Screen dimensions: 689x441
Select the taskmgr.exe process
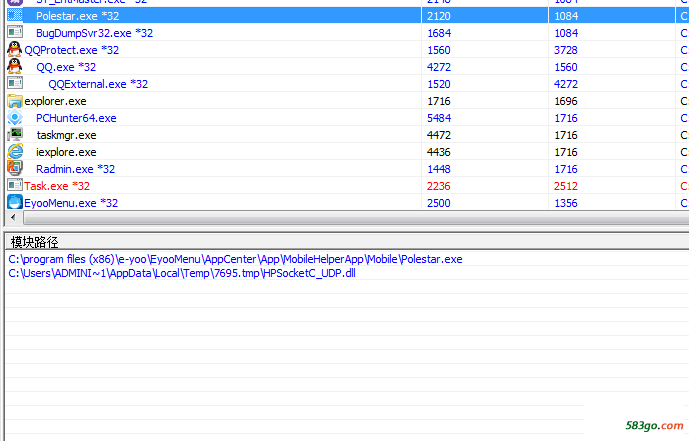66,135
